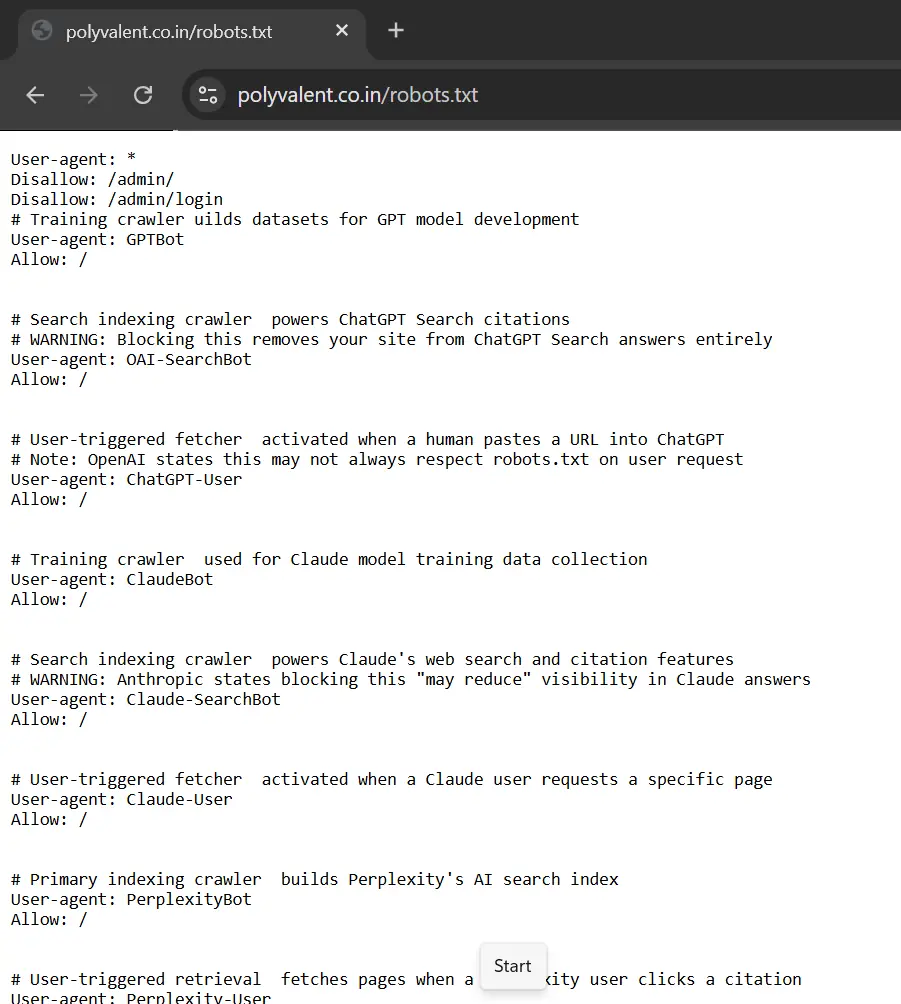Open site information icon in address bar
The height and width of the screenshot is (1004, 901).
click(x=207, y=95)
